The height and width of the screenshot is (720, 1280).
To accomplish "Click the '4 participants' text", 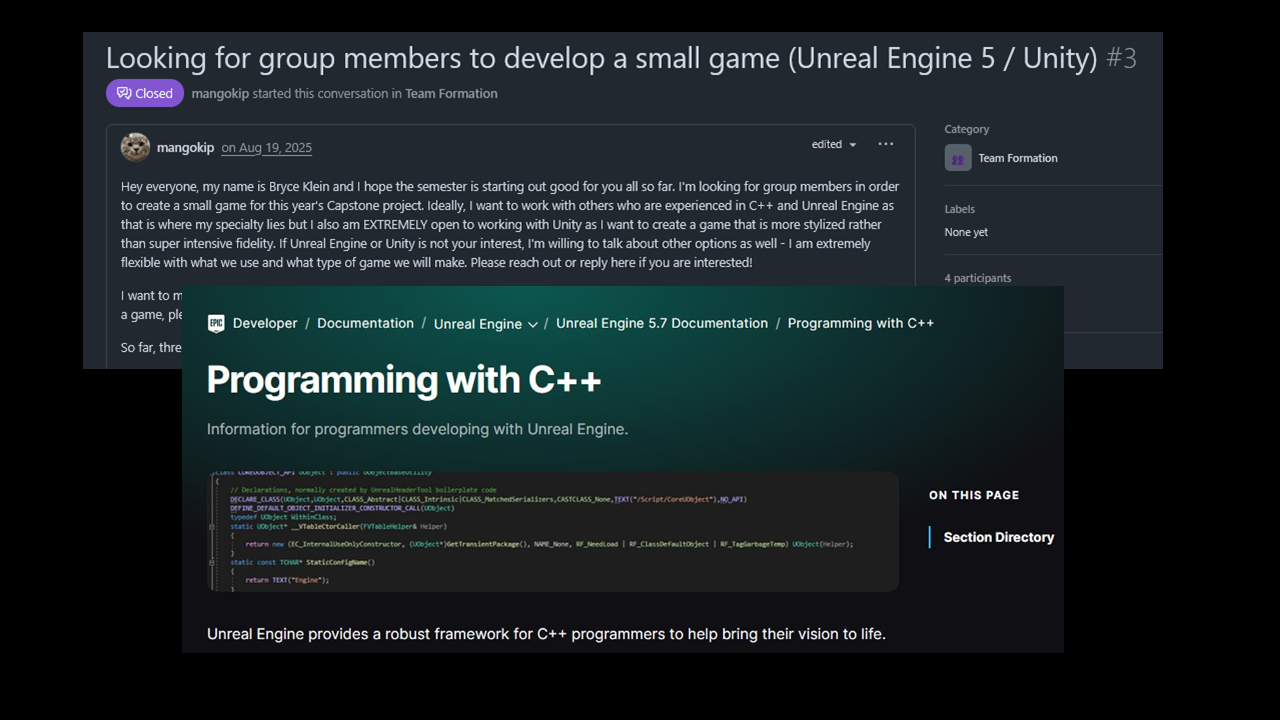I will point(977,278).
